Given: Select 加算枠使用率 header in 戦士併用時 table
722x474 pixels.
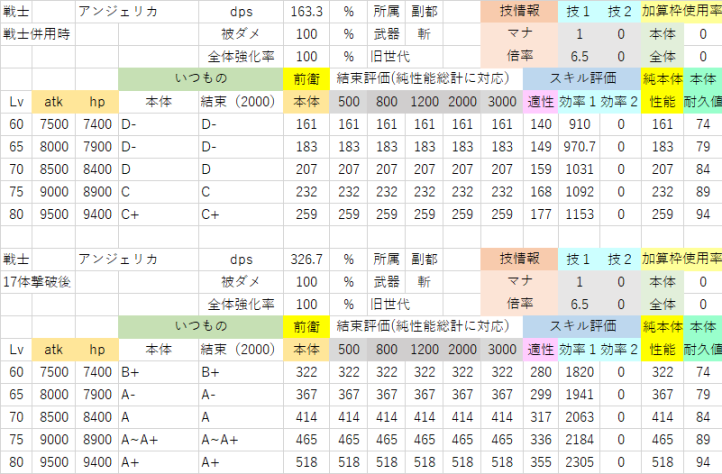Looking at the screenshot, I should [681, 12].
